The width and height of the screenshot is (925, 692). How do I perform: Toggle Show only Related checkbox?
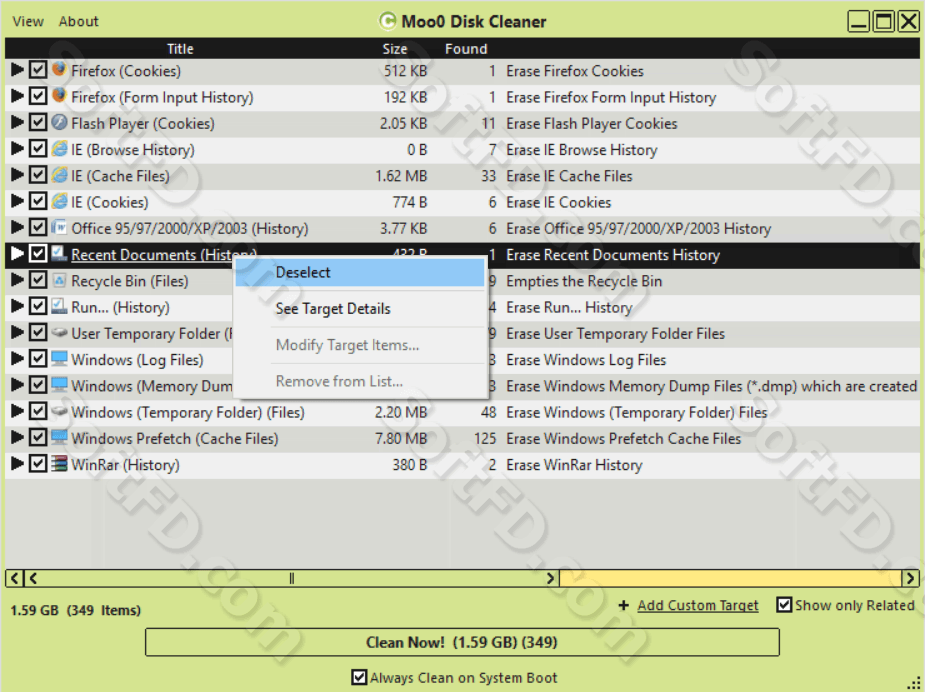coord(784,605)
